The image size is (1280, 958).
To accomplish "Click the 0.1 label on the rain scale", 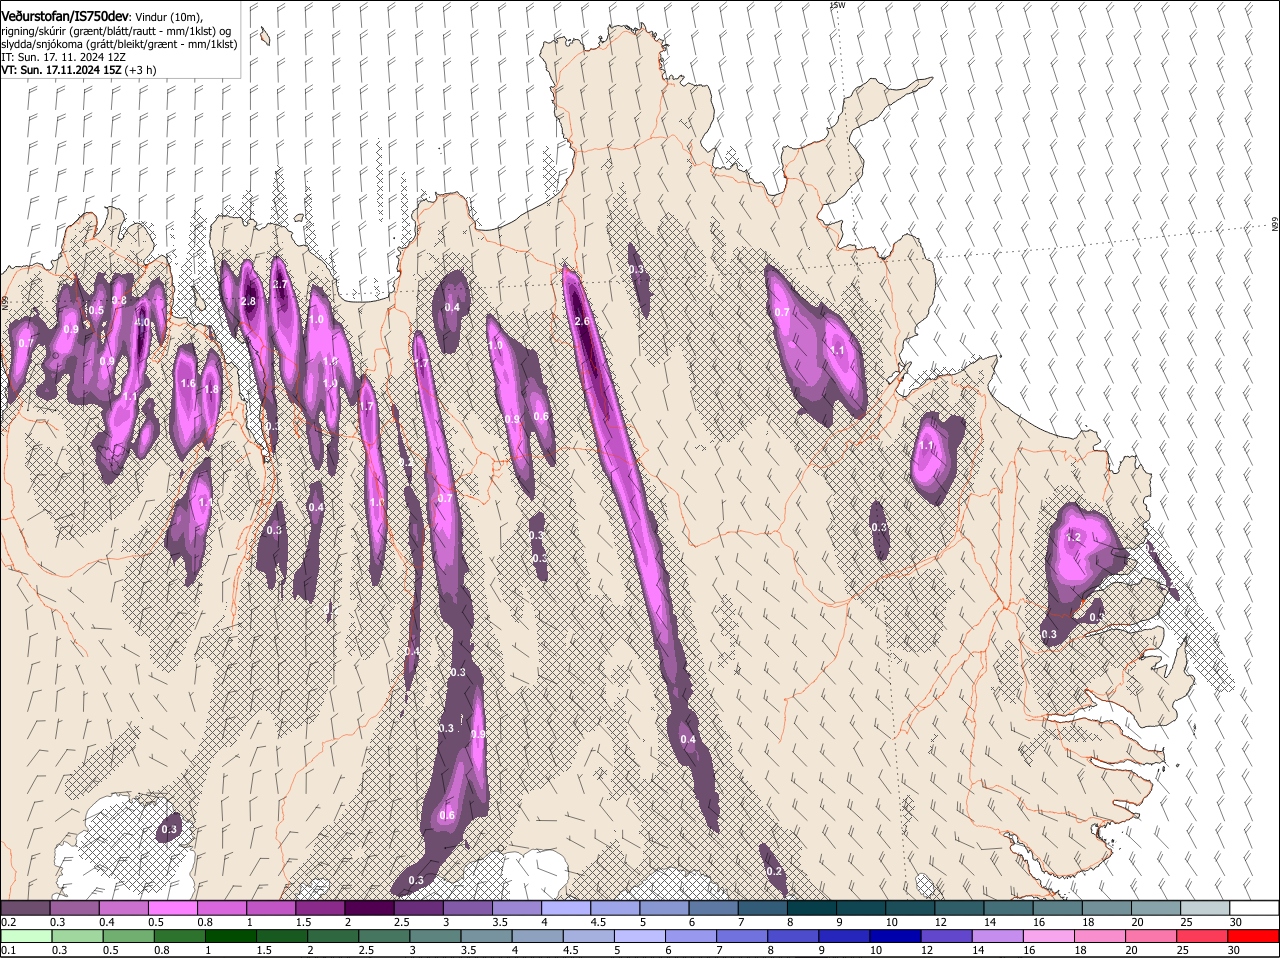I will [x=8, y=951].
